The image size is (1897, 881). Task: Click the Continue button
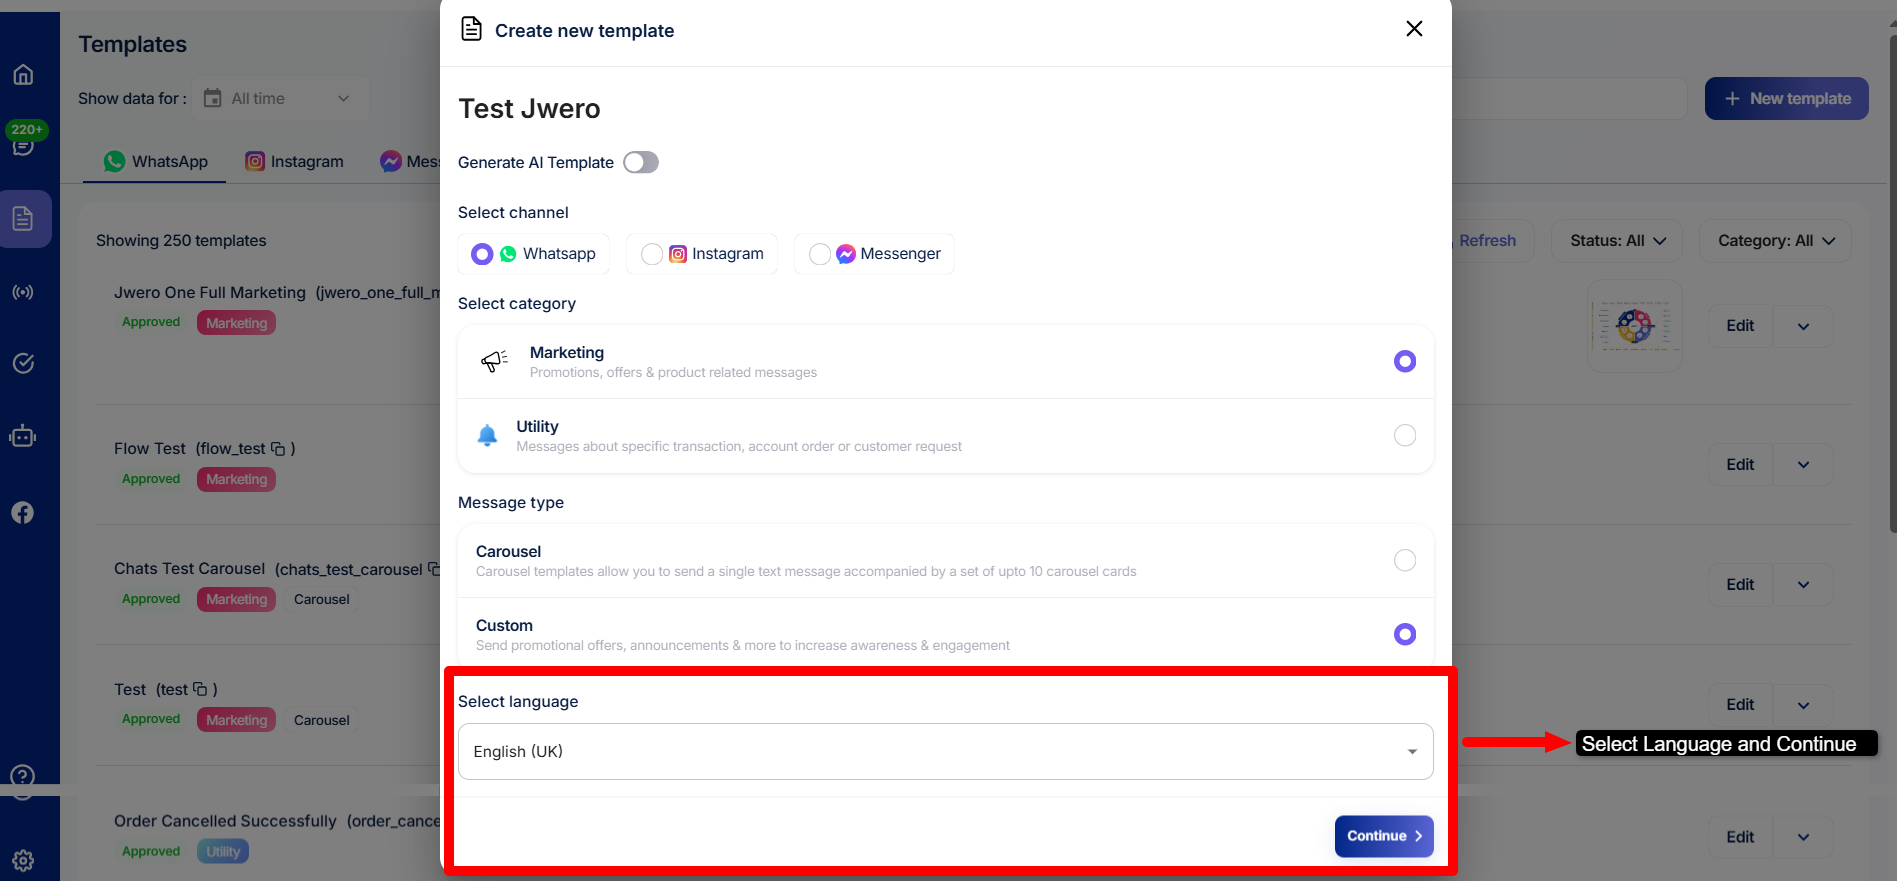click(1383, 836)
